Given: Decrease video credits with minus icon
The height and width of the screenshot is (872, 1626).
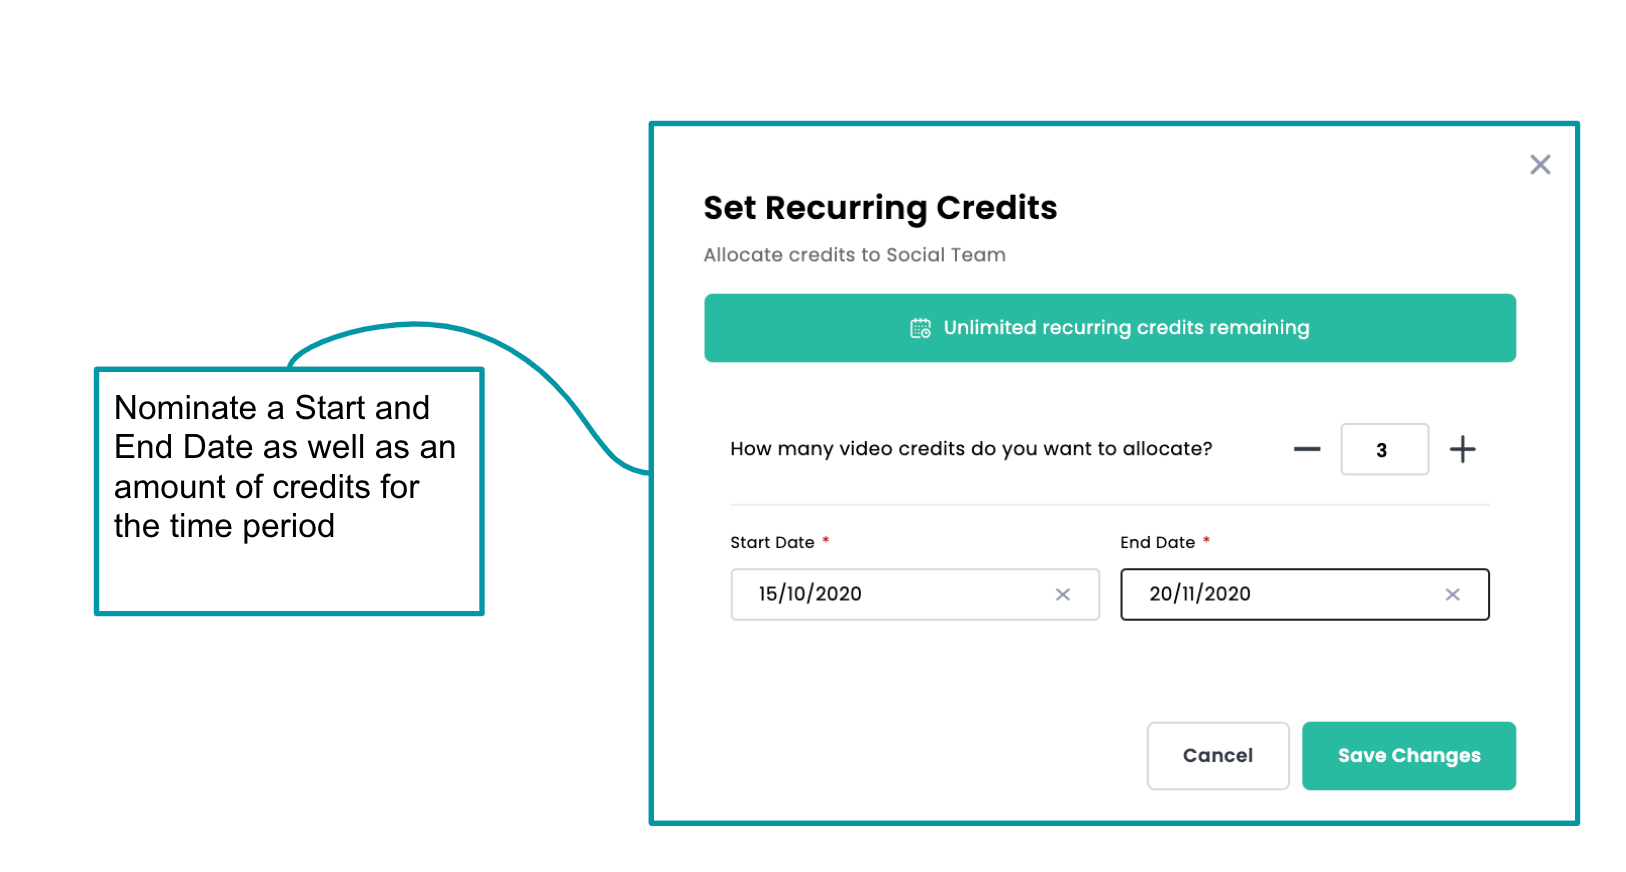Looking at the screenshot, I should point(1307,450).
